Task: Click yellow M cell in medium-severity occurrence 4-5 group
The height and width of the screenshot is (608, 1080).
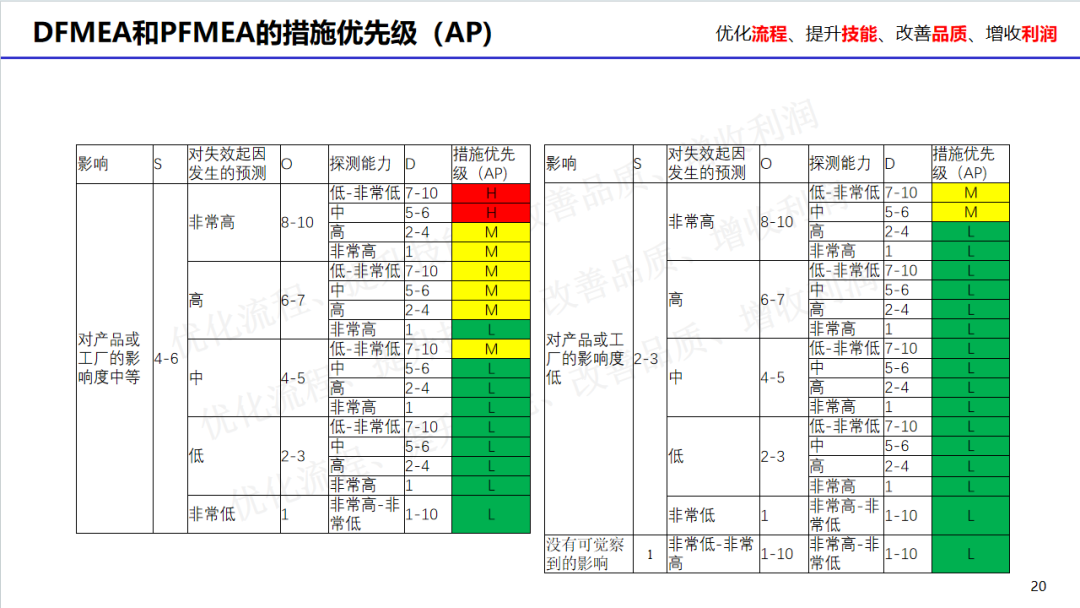Action: pyautogui.click(x=491, y=349)
